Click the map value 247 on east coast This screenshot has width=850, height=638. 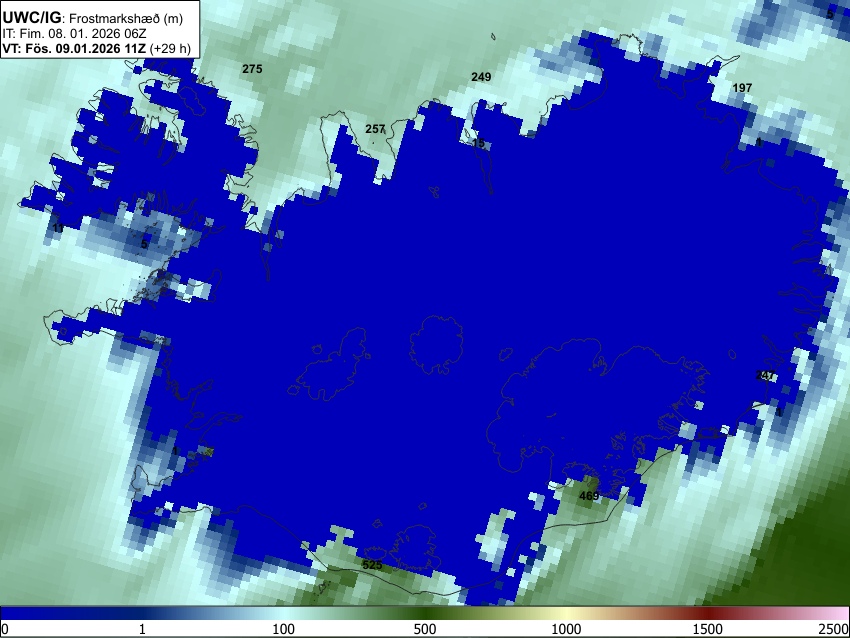point(765,375)
